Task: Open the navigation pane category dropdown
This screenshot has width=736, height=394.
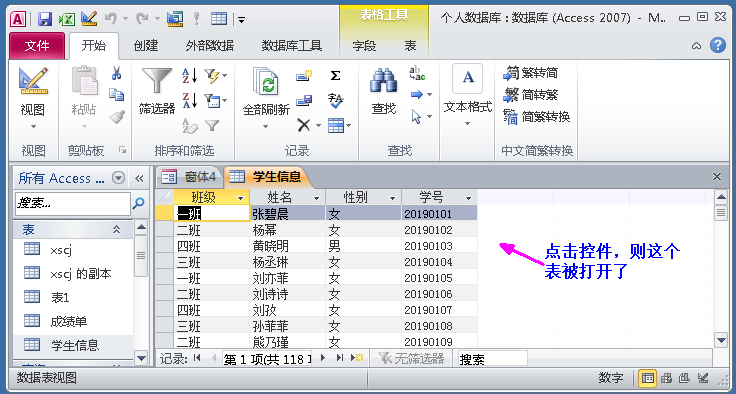Action: 119,178
